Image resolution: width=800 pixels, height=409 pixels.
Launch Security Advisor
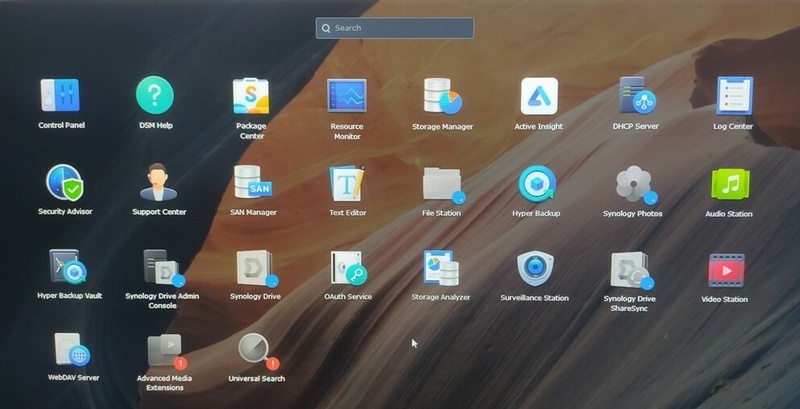tap(65, 183)
